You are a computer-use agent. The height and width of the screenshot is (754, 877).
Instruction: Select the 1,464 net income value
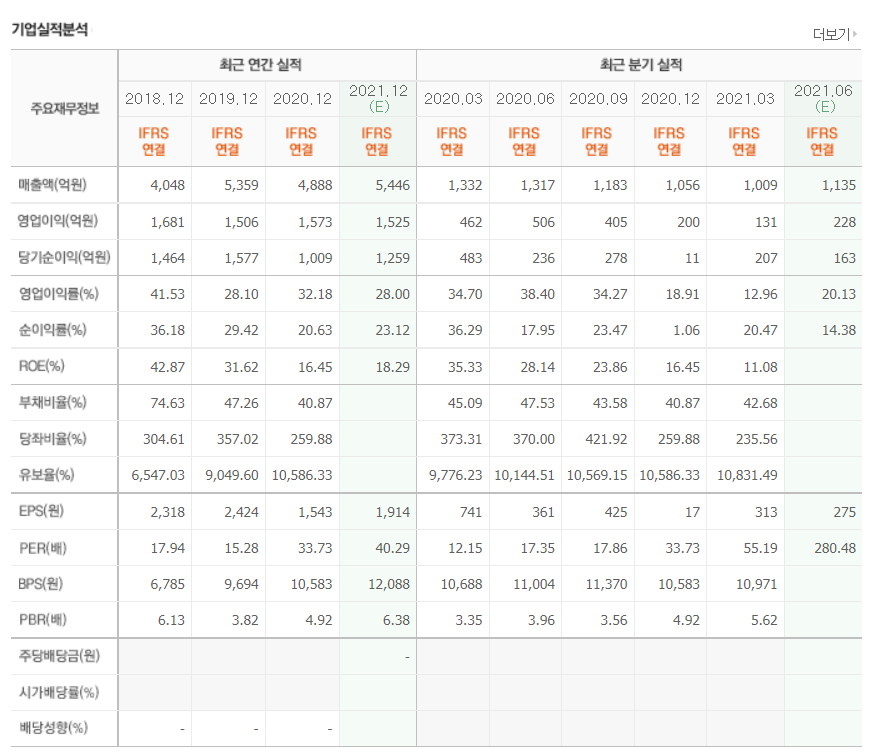(x=168, y=258)
